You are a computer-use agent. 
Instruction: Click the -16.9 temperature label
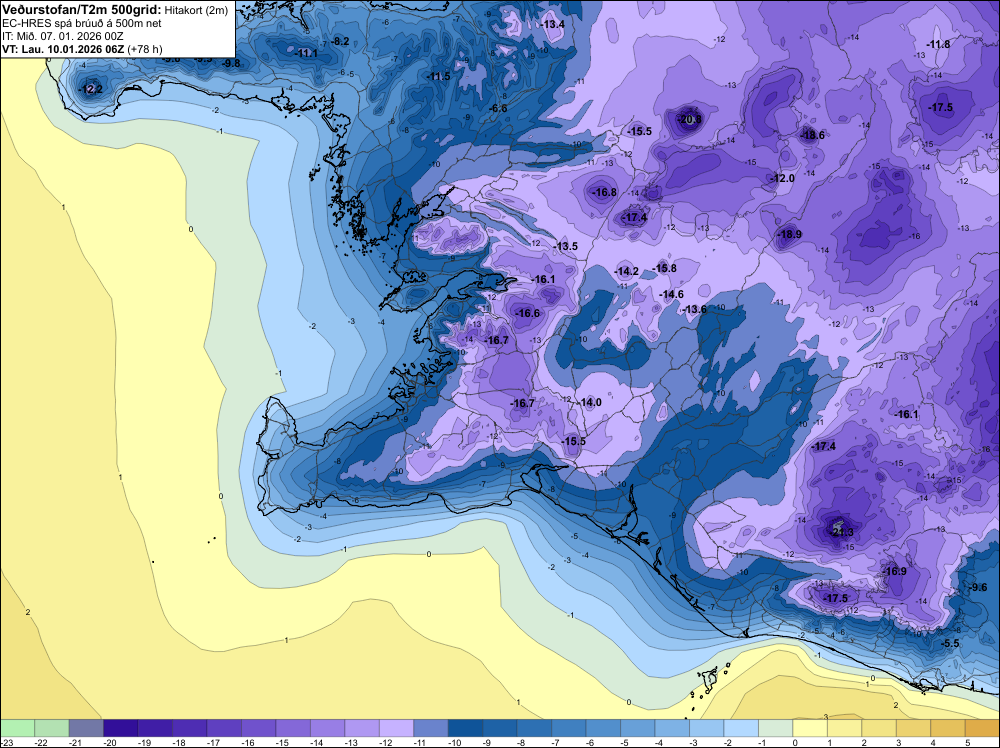[895, 571]
